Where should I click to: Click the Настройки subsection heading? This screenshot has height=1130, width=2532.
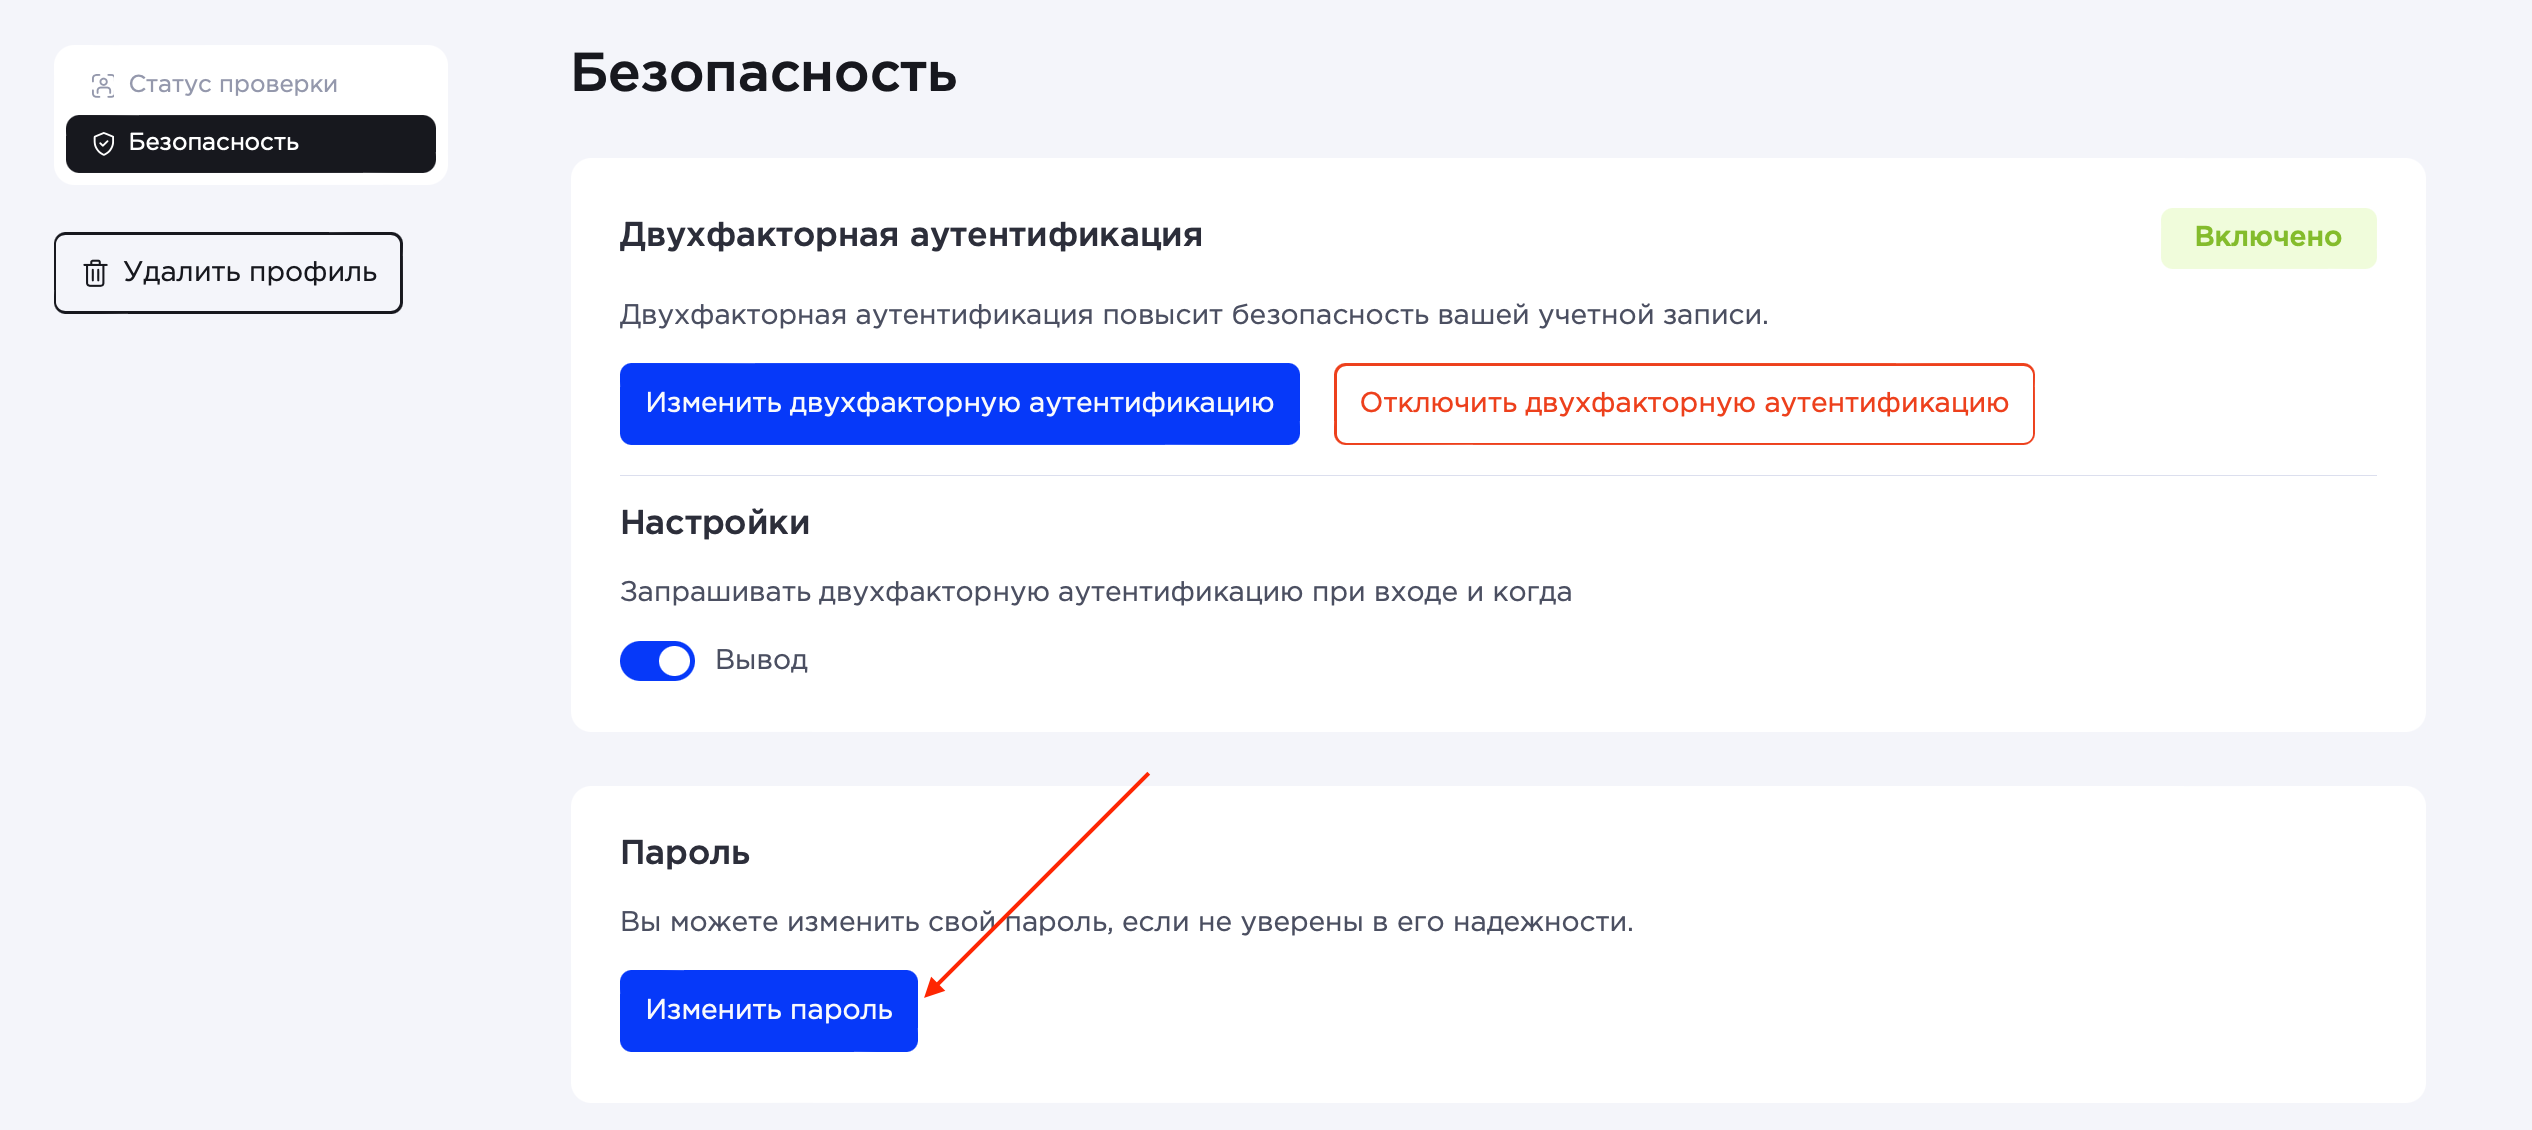(714, 522)
